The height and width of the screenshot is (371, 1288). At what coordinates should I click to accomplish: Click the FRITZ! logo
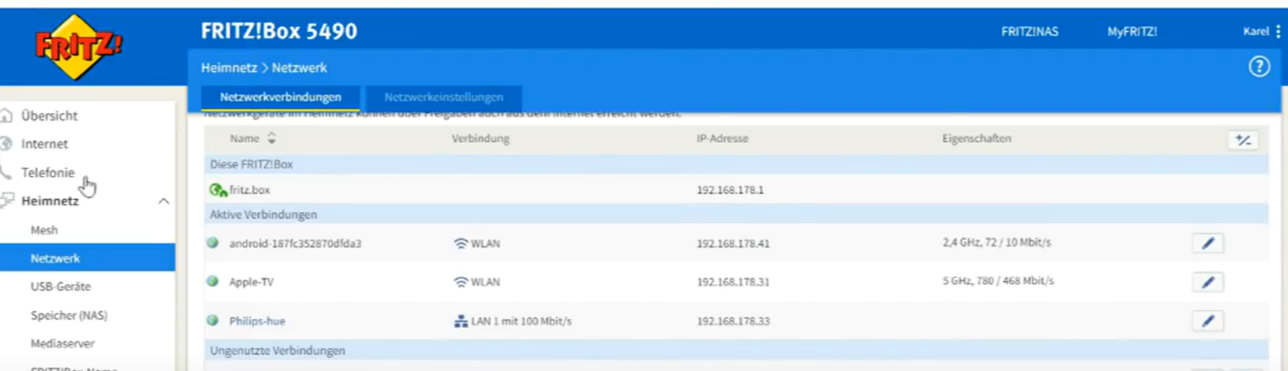pos(78,46)
